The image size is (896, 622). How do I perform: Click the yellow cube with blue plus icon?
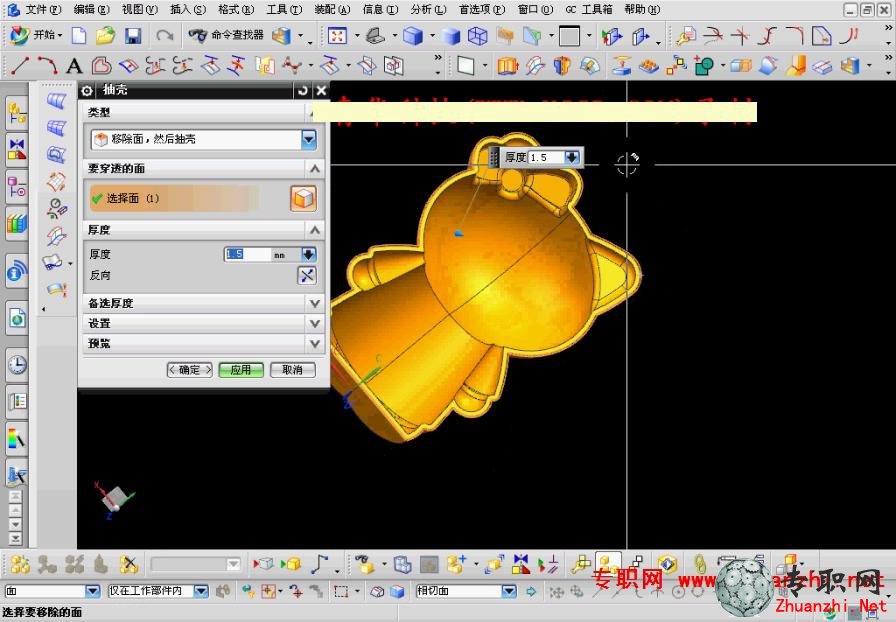457,564
